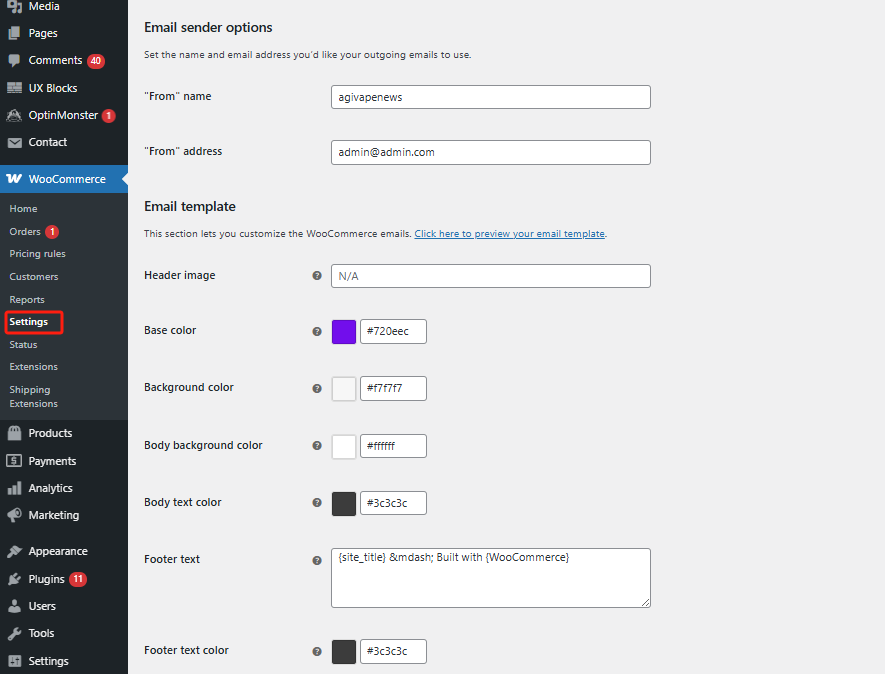
Task: Click the purple Base color swatch
Action: [x=344, y=332]
